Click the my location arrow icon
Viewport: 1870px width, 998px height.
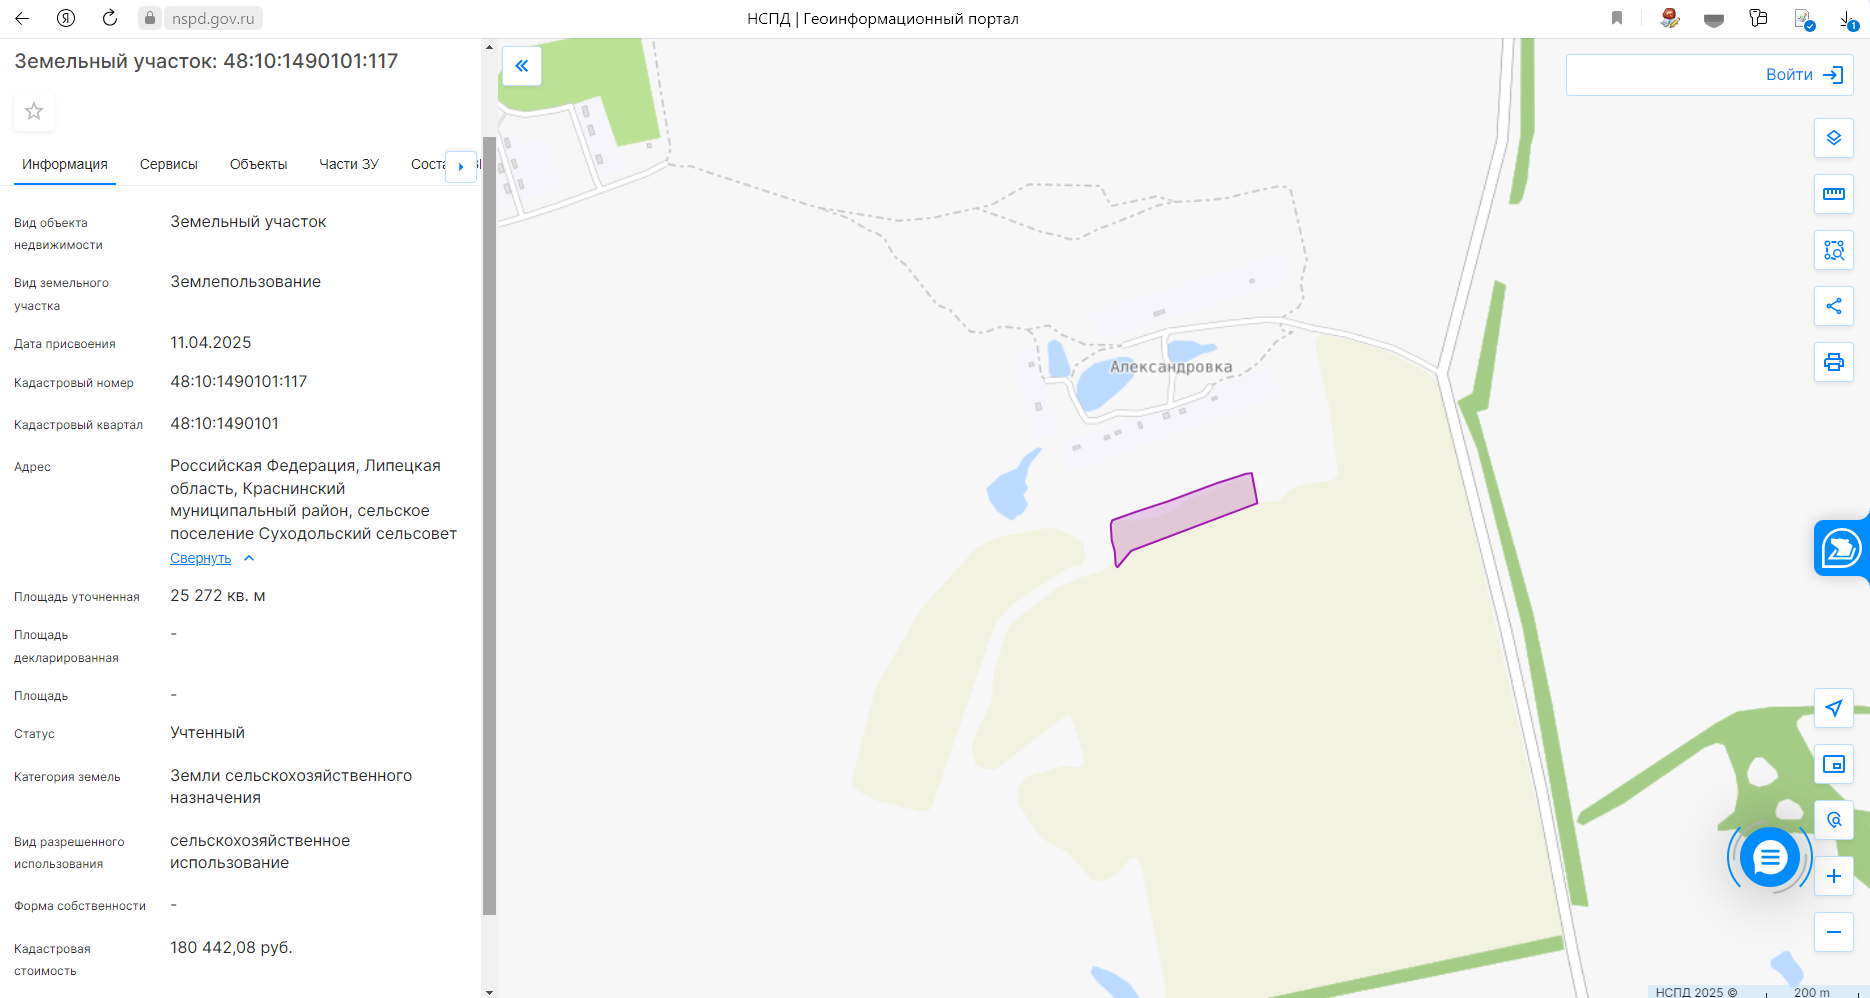(x=1833, y=708)
